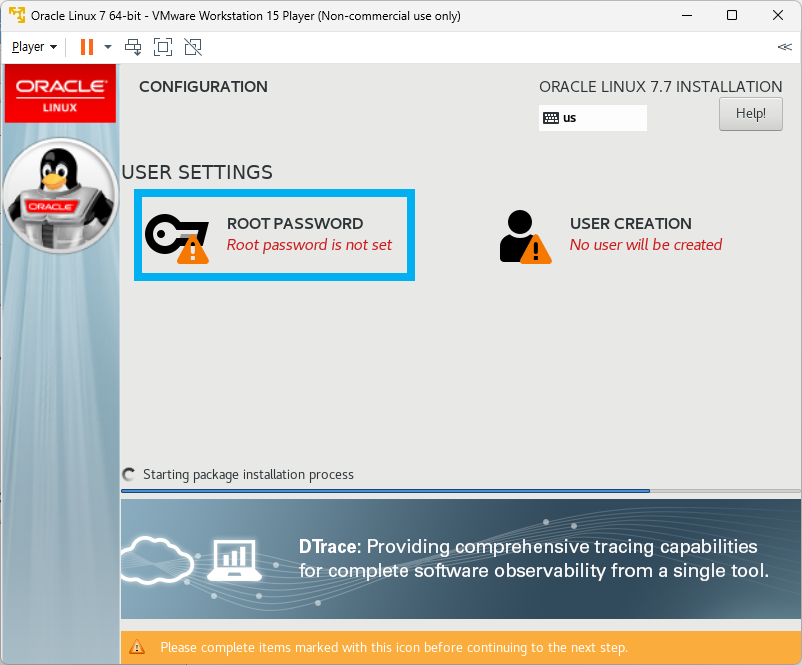Close the VMware Player window
The height and width of the screenshot is (665, 802).
coord(778,15)
